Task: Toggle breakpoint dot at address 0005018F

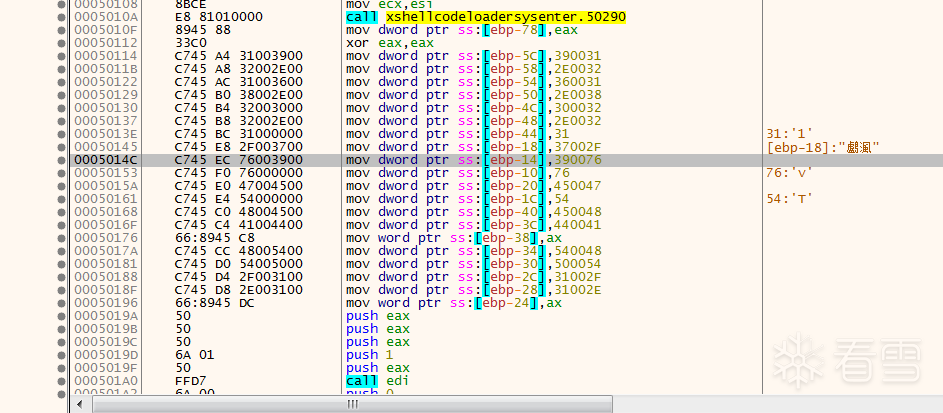Action: (61, 290)
